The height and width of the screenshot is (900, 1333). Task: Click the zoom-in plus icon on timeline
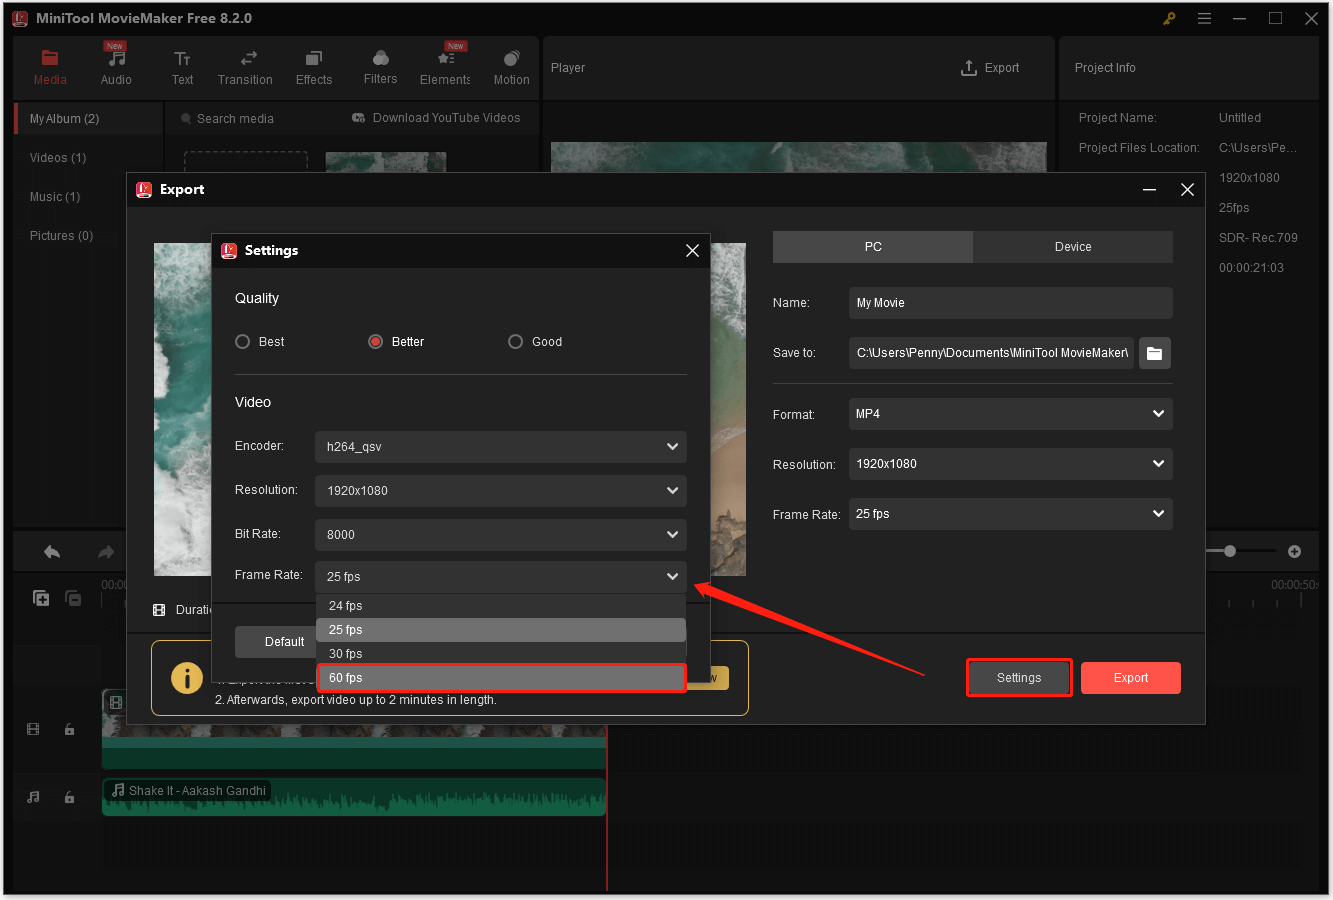coord(1294,552)
